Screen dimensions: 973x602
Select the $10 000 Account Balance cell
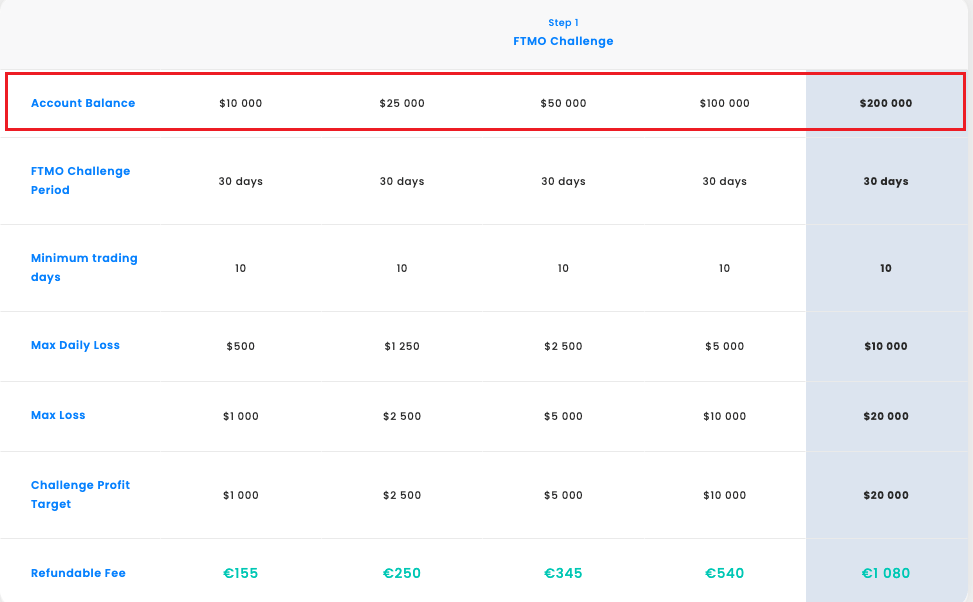[241, 104]
